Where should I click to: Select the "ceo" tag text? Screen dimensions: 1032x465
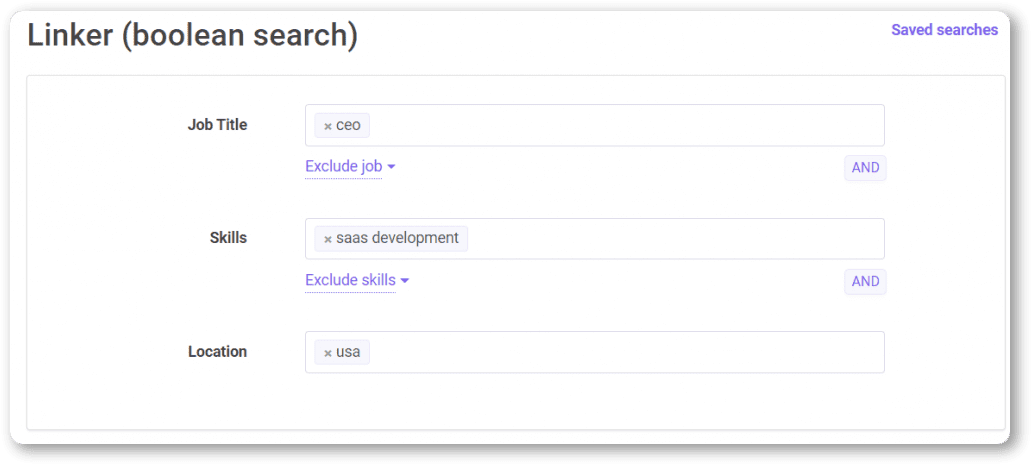tap(348, 126)
